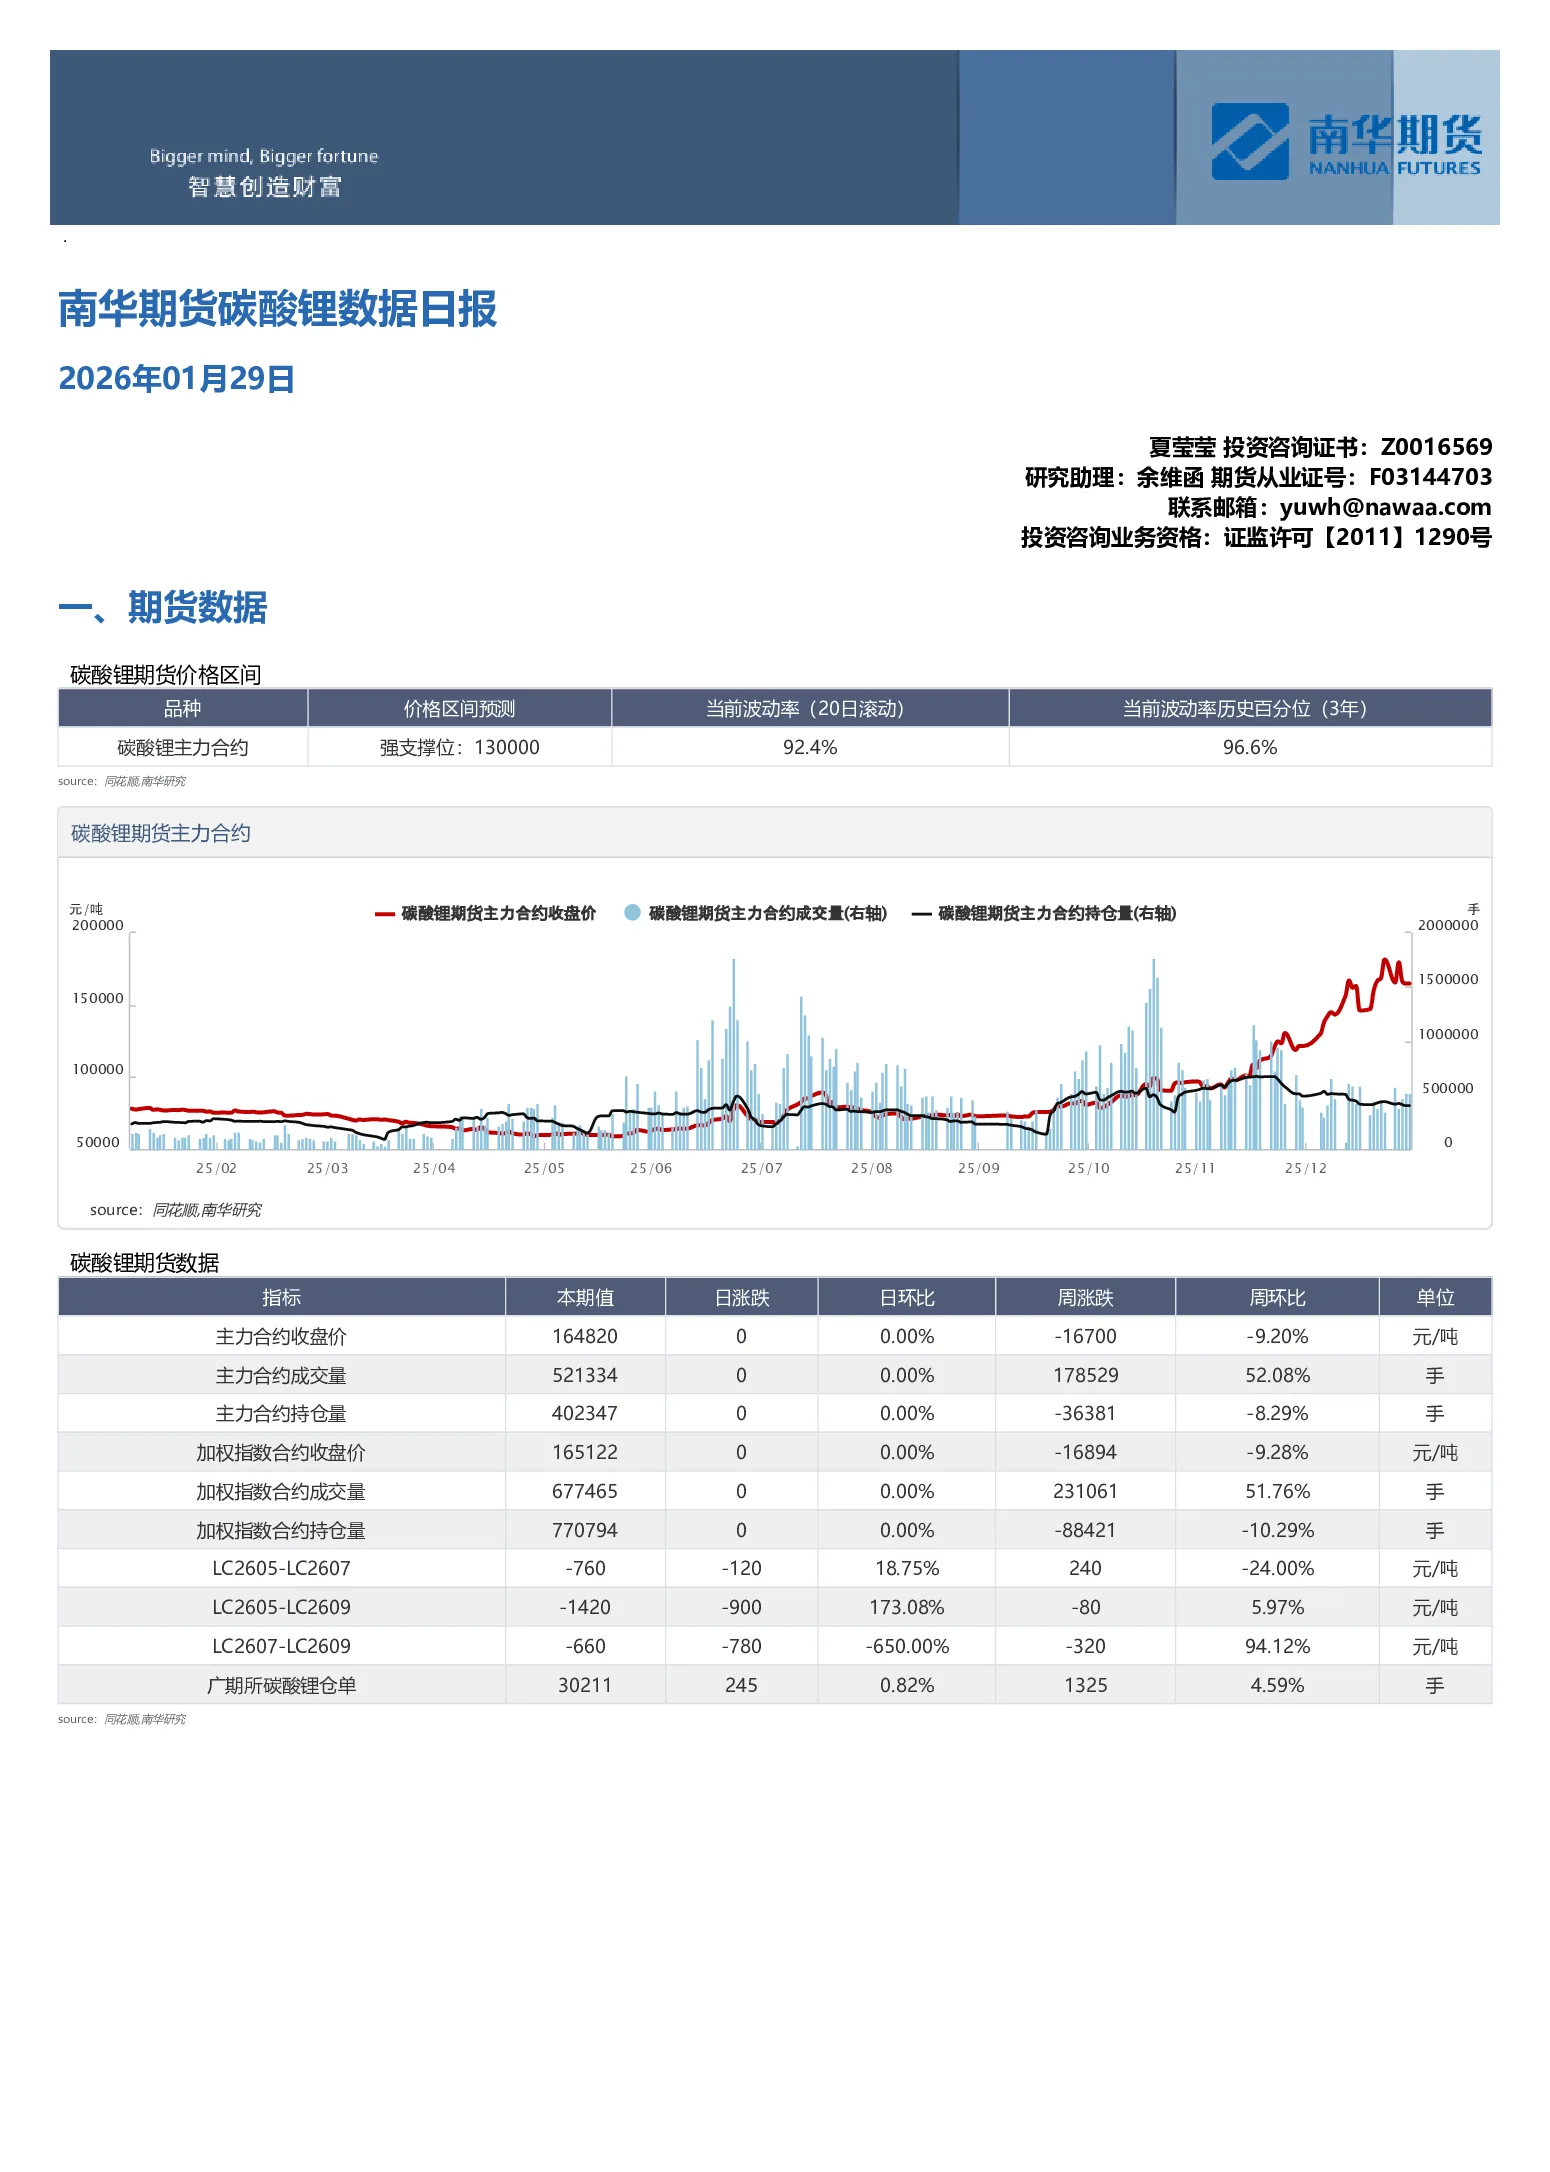Click the row label 广期所碳酸锂仓单
This screenshot has width=1550, height=2172.
282,1686
